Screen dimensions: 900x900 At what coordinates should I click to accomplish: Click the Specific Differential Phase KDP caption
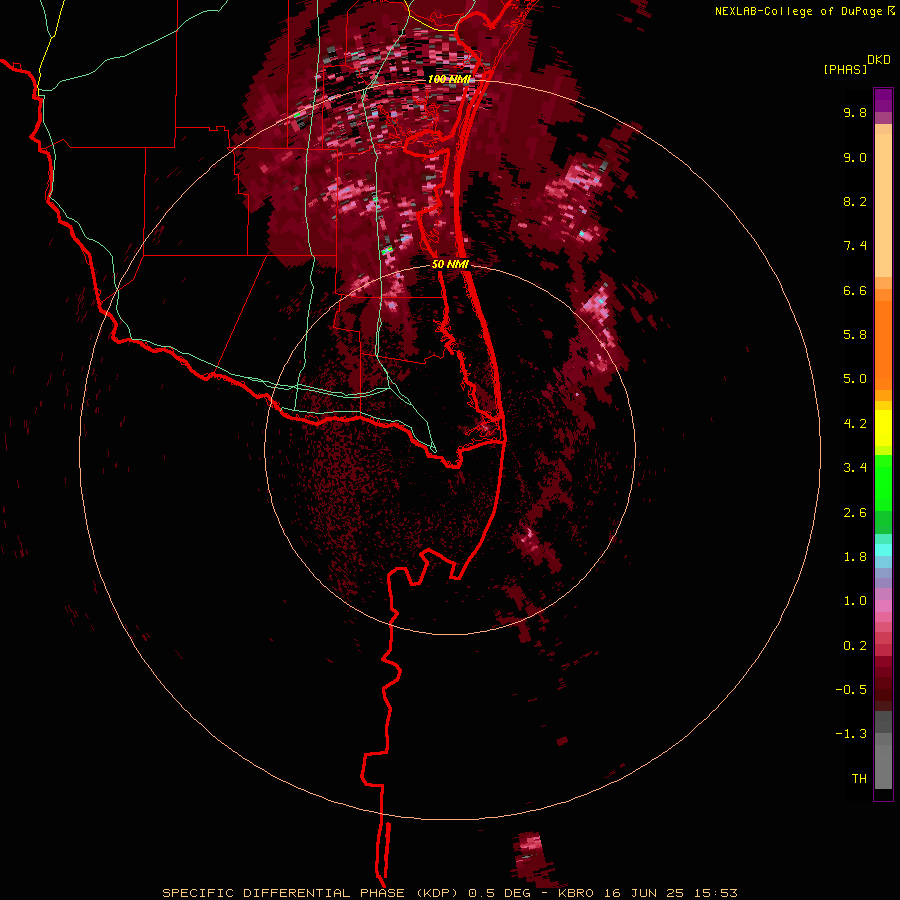(450, 893)
